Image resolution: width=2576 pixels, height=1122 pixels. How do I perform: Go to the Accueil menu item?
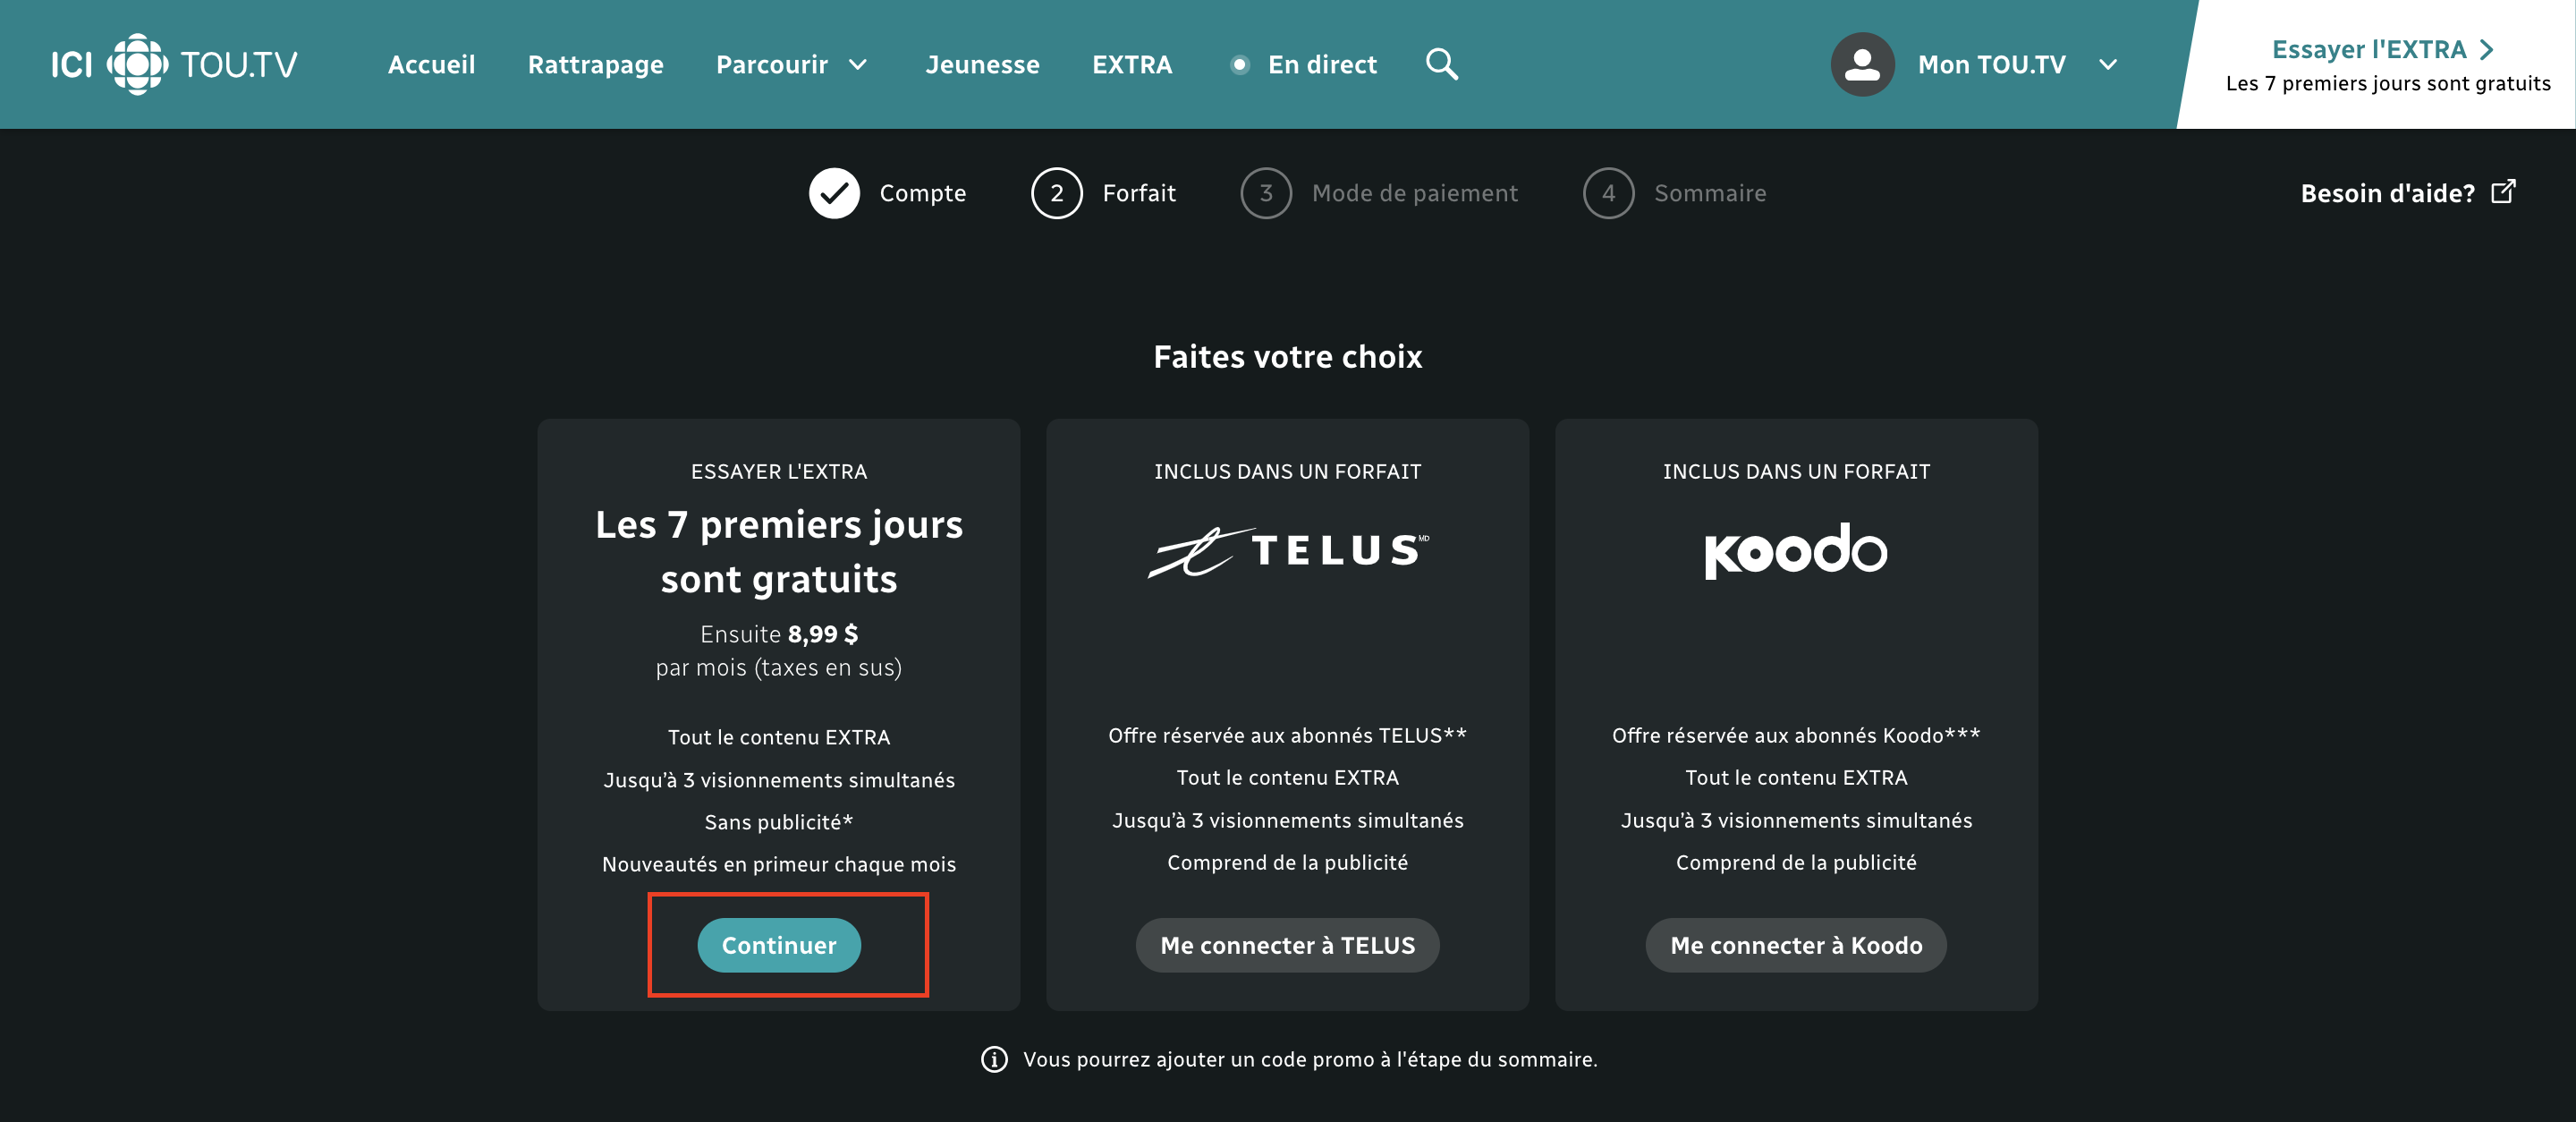coord(431,65)
